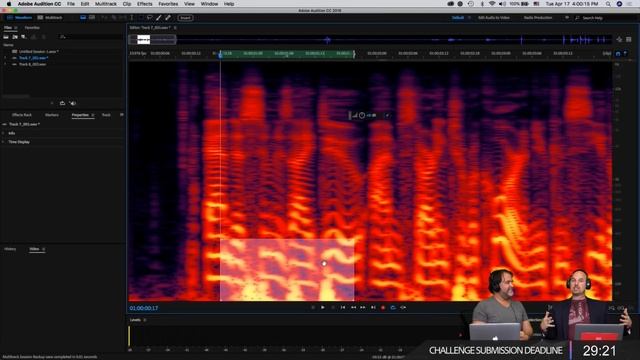
Task: Open the Help menu
Action: coord(229,4)
